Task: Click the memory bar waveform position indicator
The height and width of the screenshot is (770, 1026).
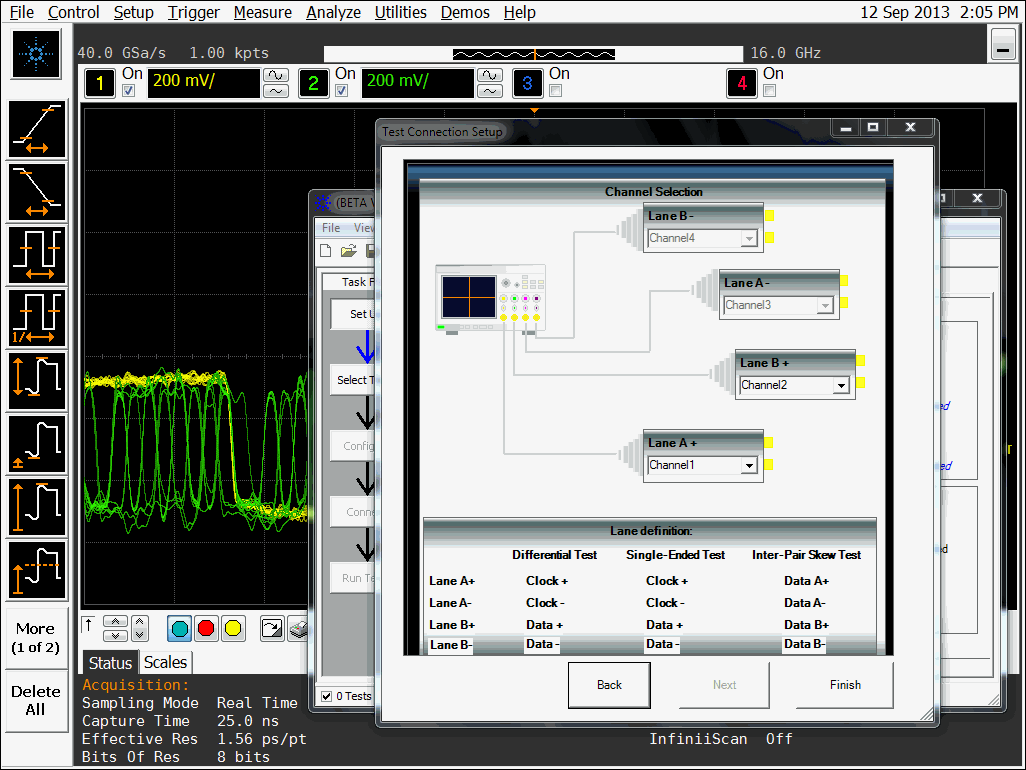Action: click(534, 53)
